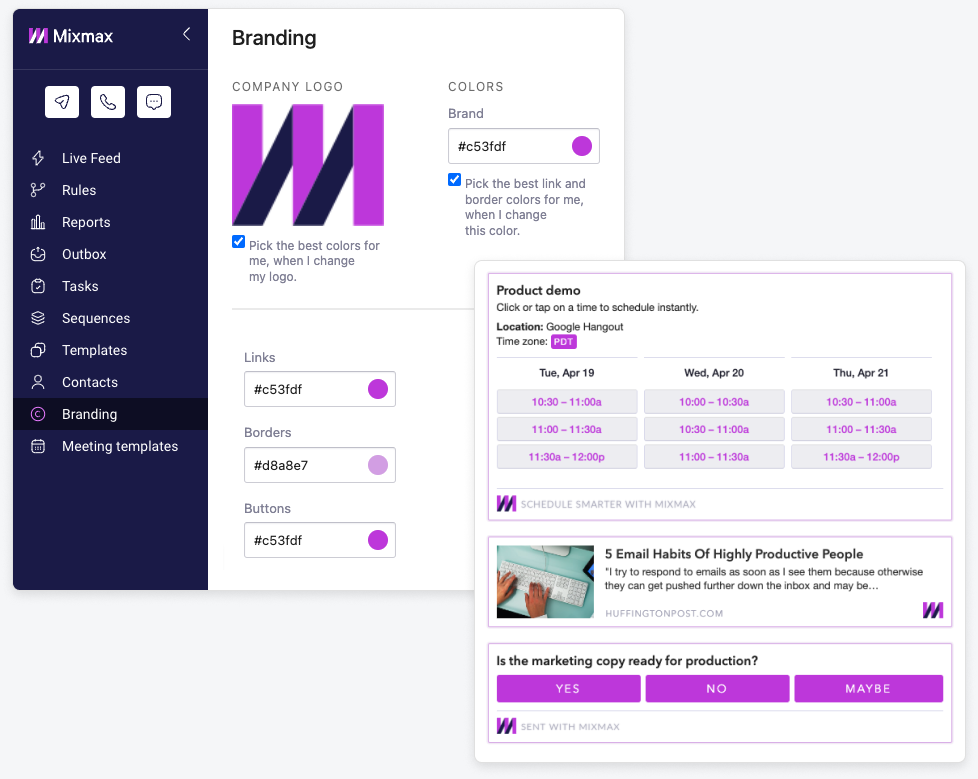Select Tasks in the sidebar

[110, 286]
